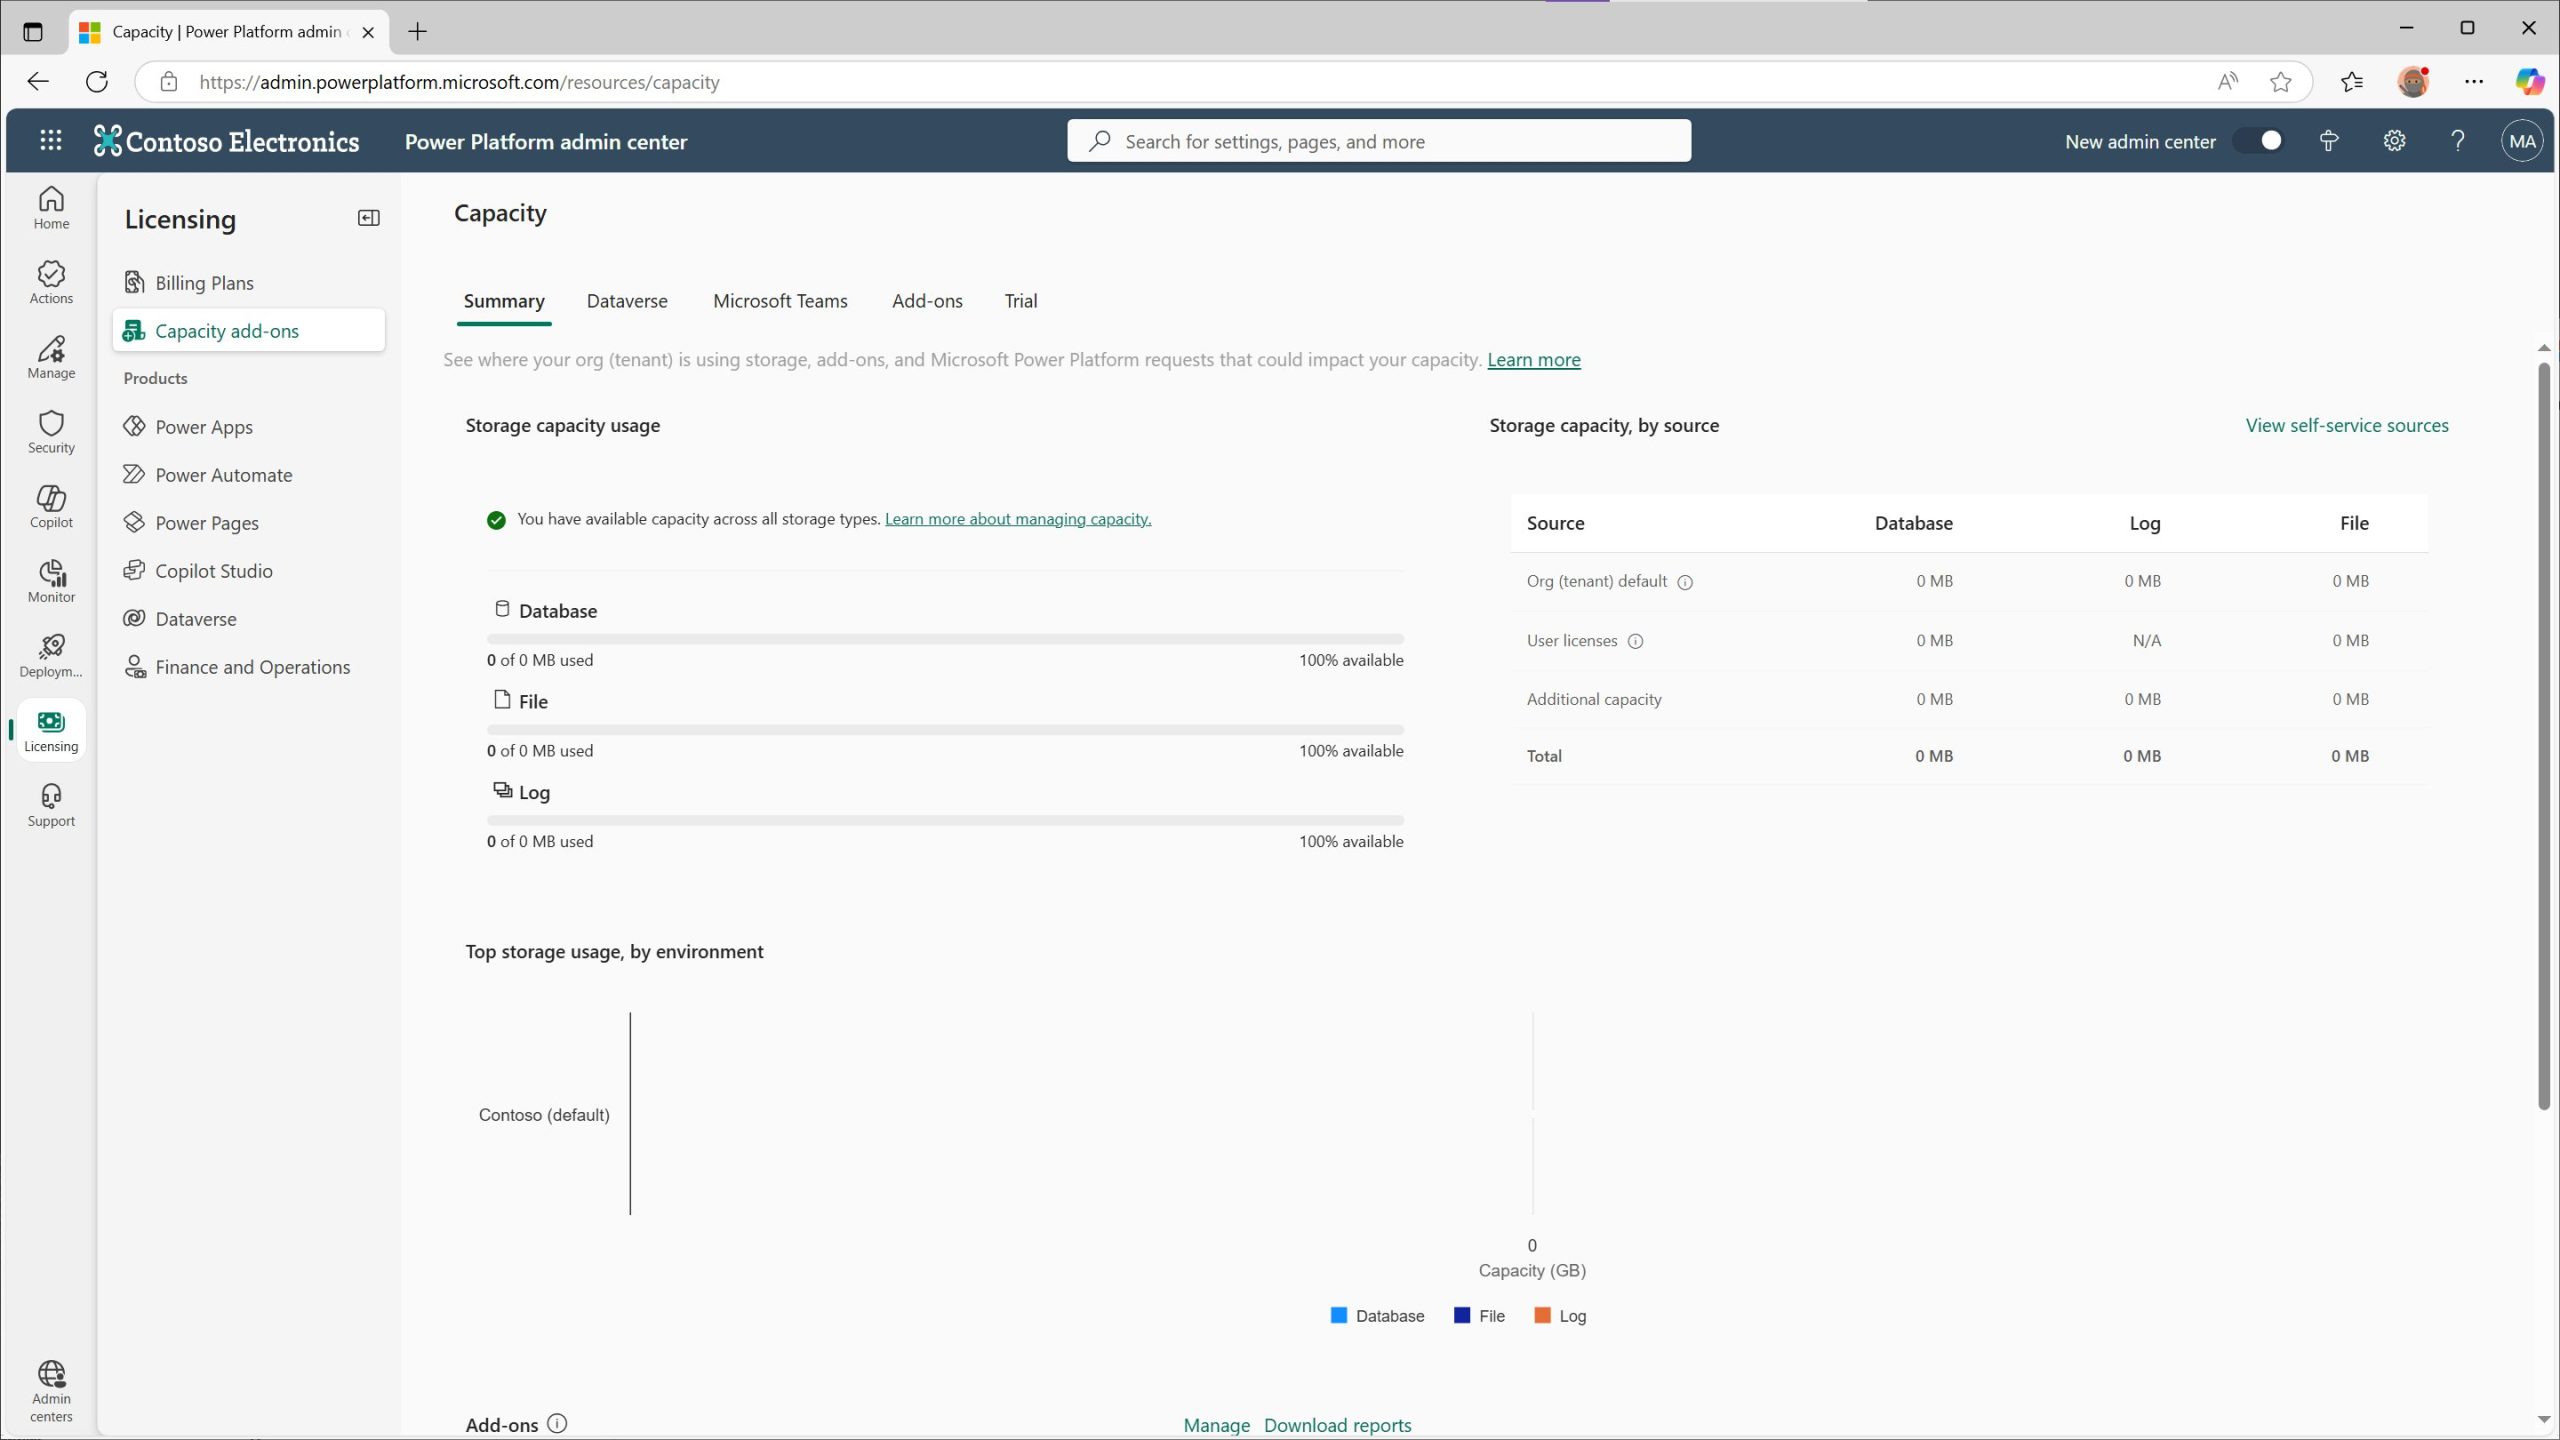Click the pin icon in header
Image resolution: width=2560 pixels, height=1440 pixels.
2329,141
